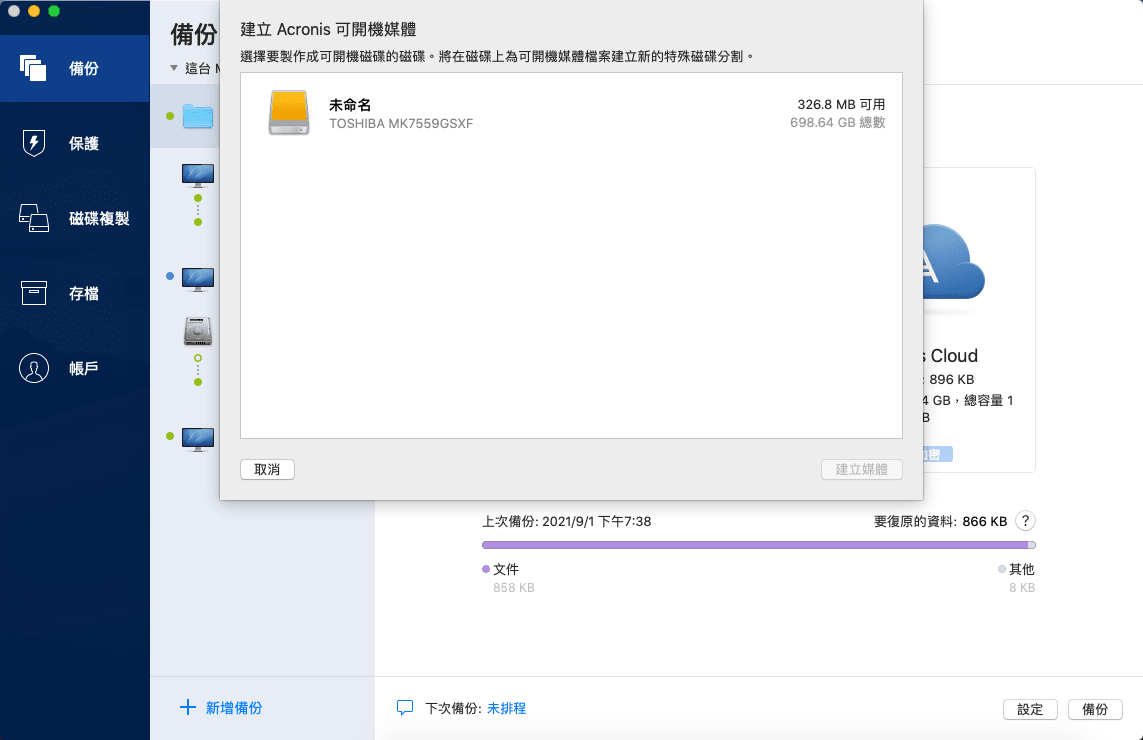Click the 備份 button at bottom right

[x=1095, y=709]
